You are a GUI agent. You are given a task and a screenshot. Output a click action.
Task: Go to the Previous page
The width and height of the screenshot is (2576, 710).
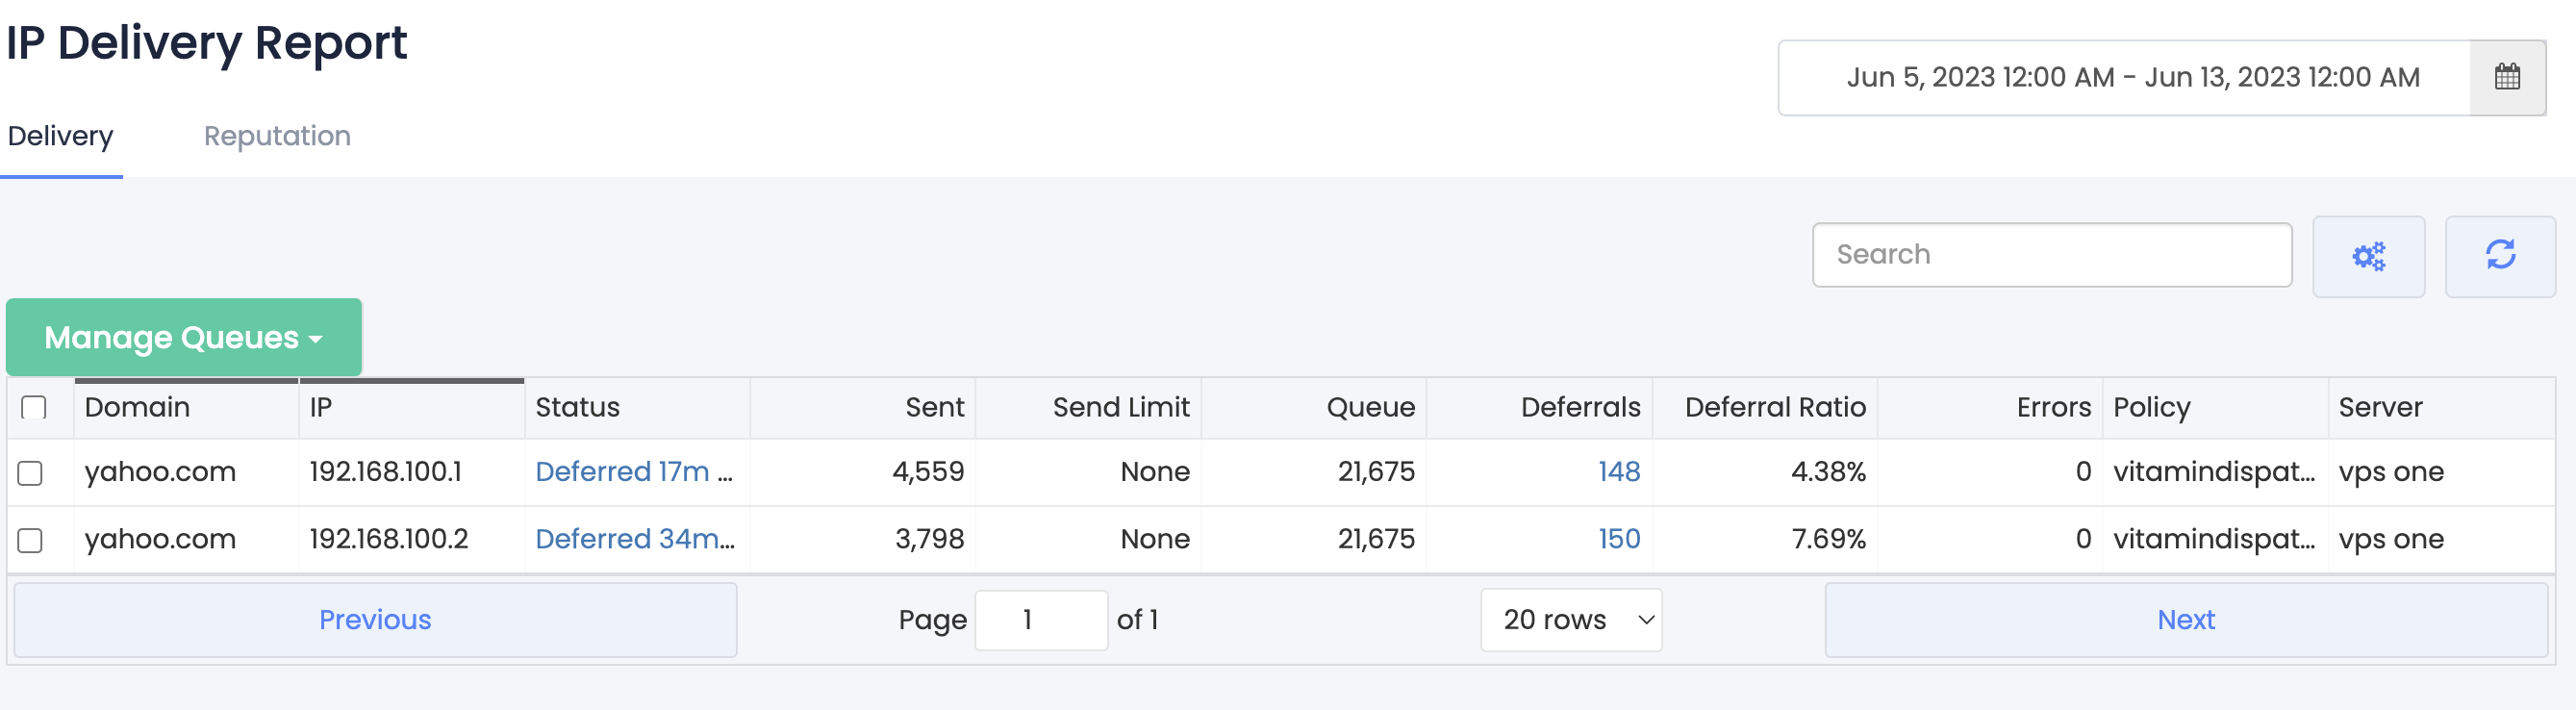coord(375,620)
